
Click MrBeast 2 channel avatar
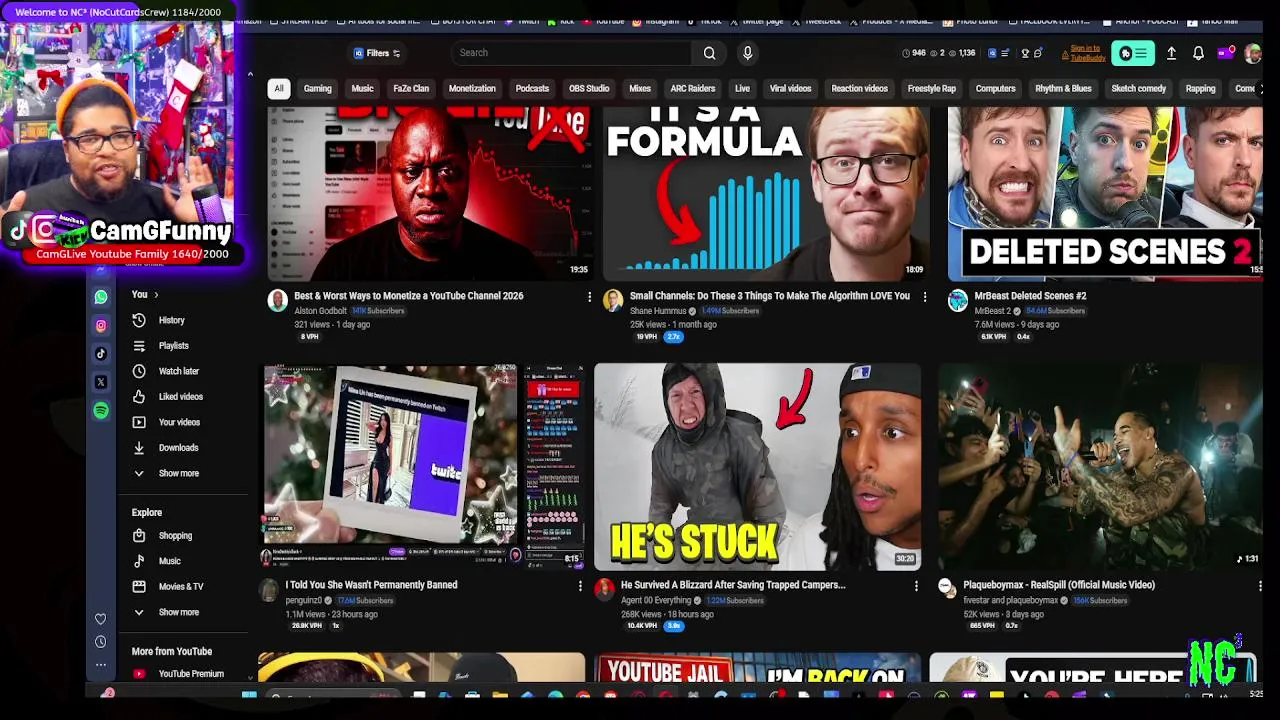pos(957,300)
